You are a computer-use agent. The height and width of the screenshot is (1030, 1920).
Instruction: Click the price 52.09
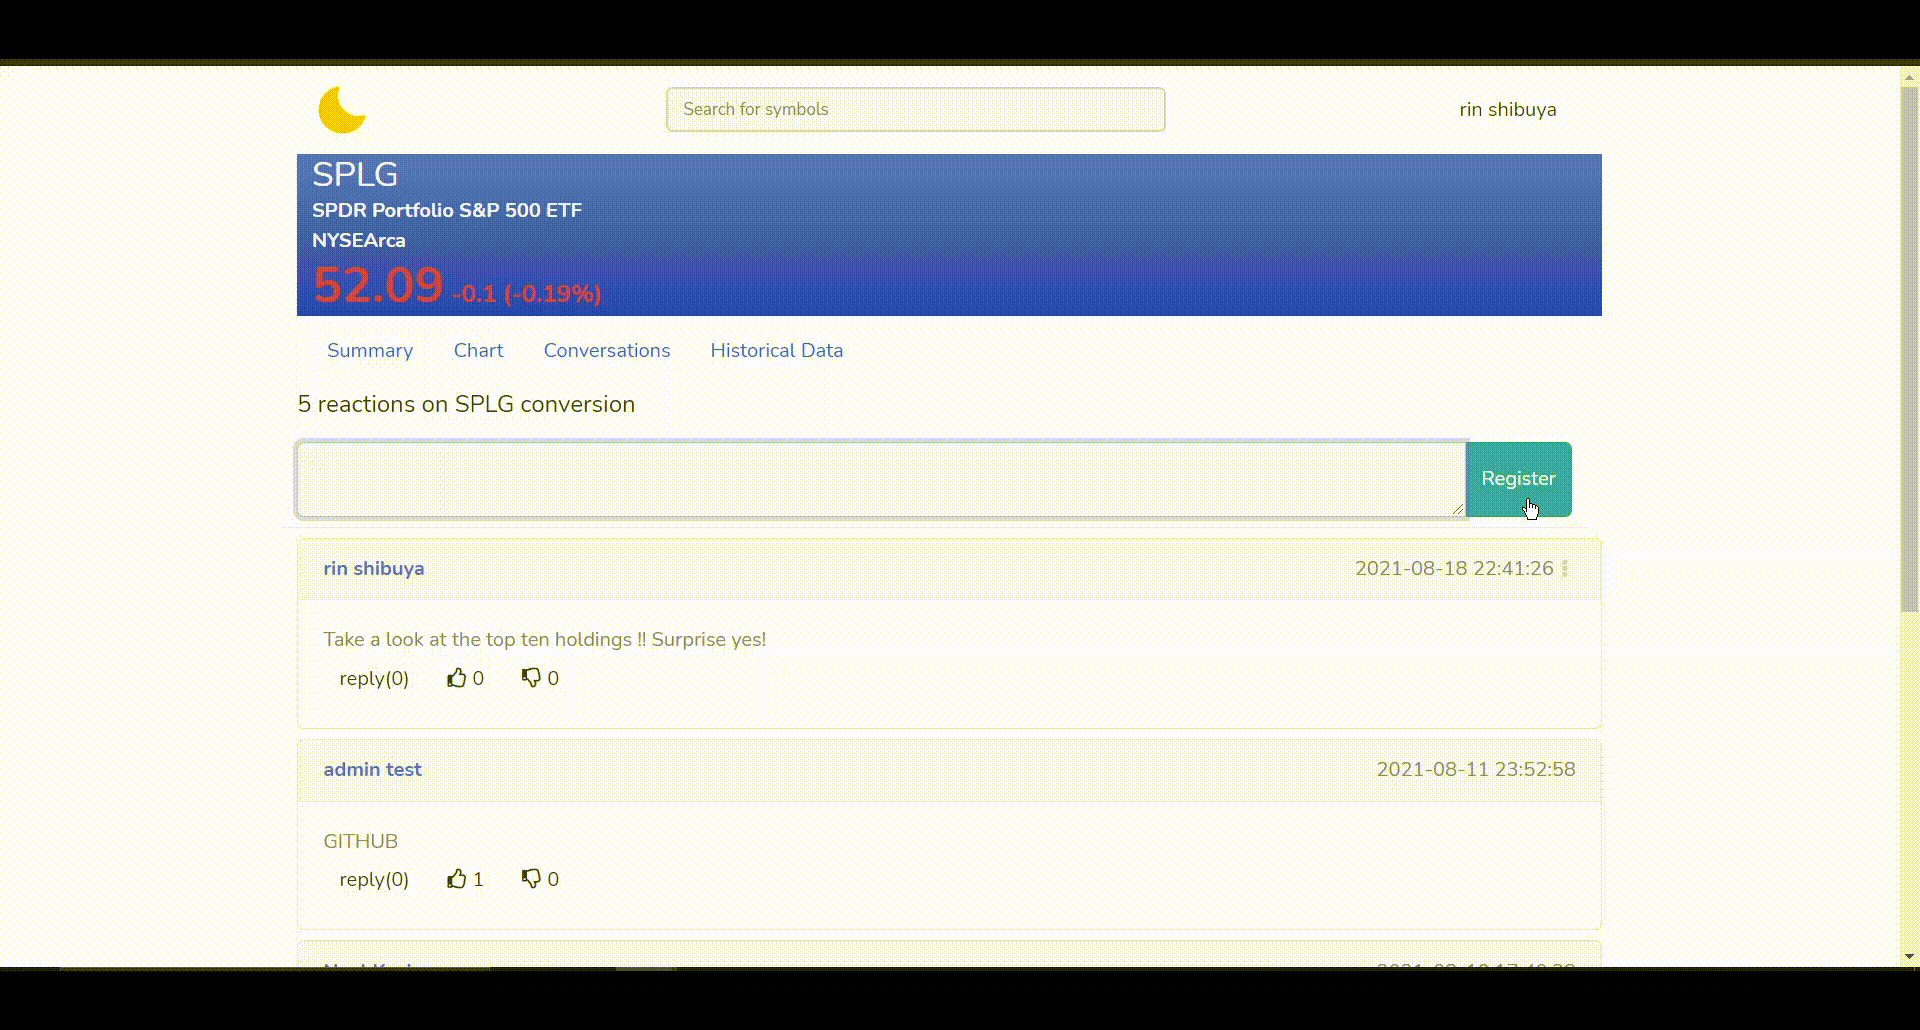(378, 285)
